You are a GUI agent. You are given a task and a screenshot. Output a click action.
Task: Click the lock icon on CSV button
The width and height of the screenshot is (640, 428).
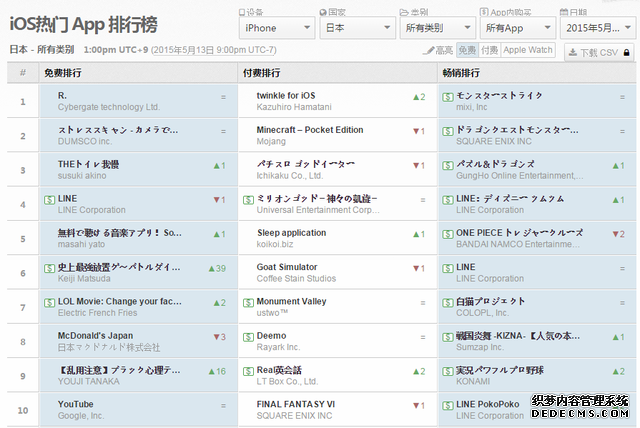(x=627, y=53)
